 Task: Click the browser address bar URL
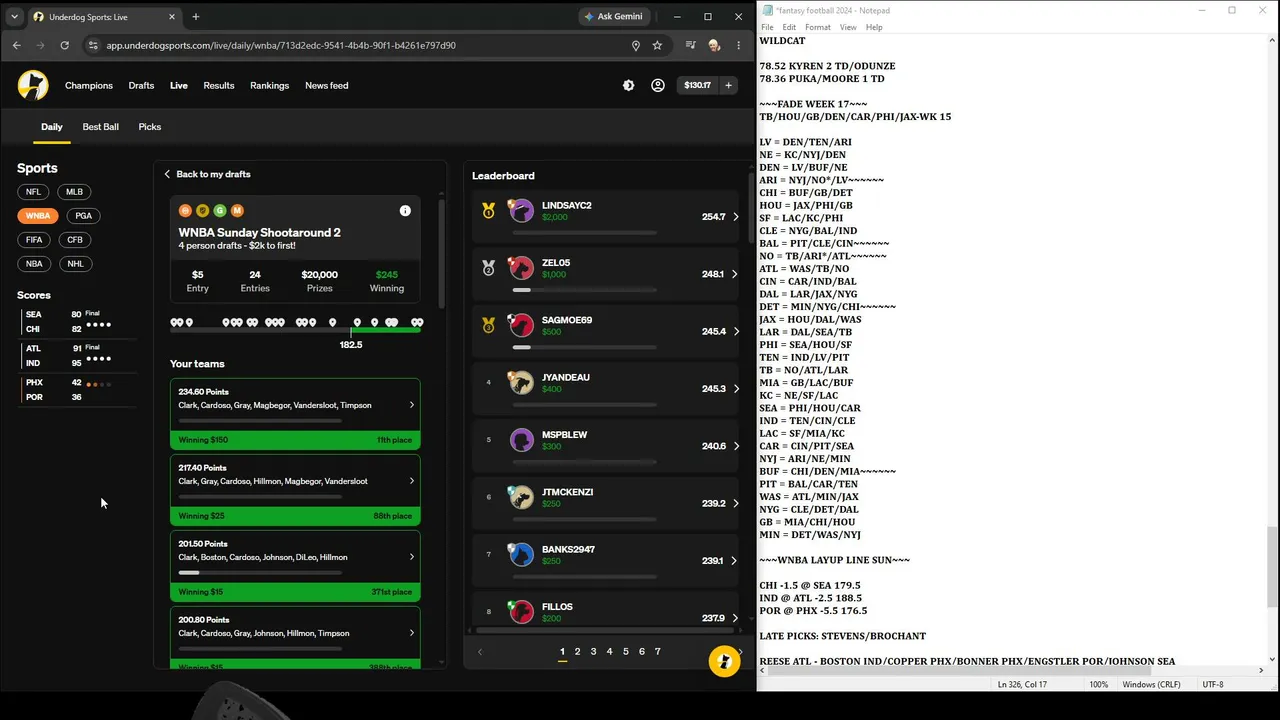(281, 45)
